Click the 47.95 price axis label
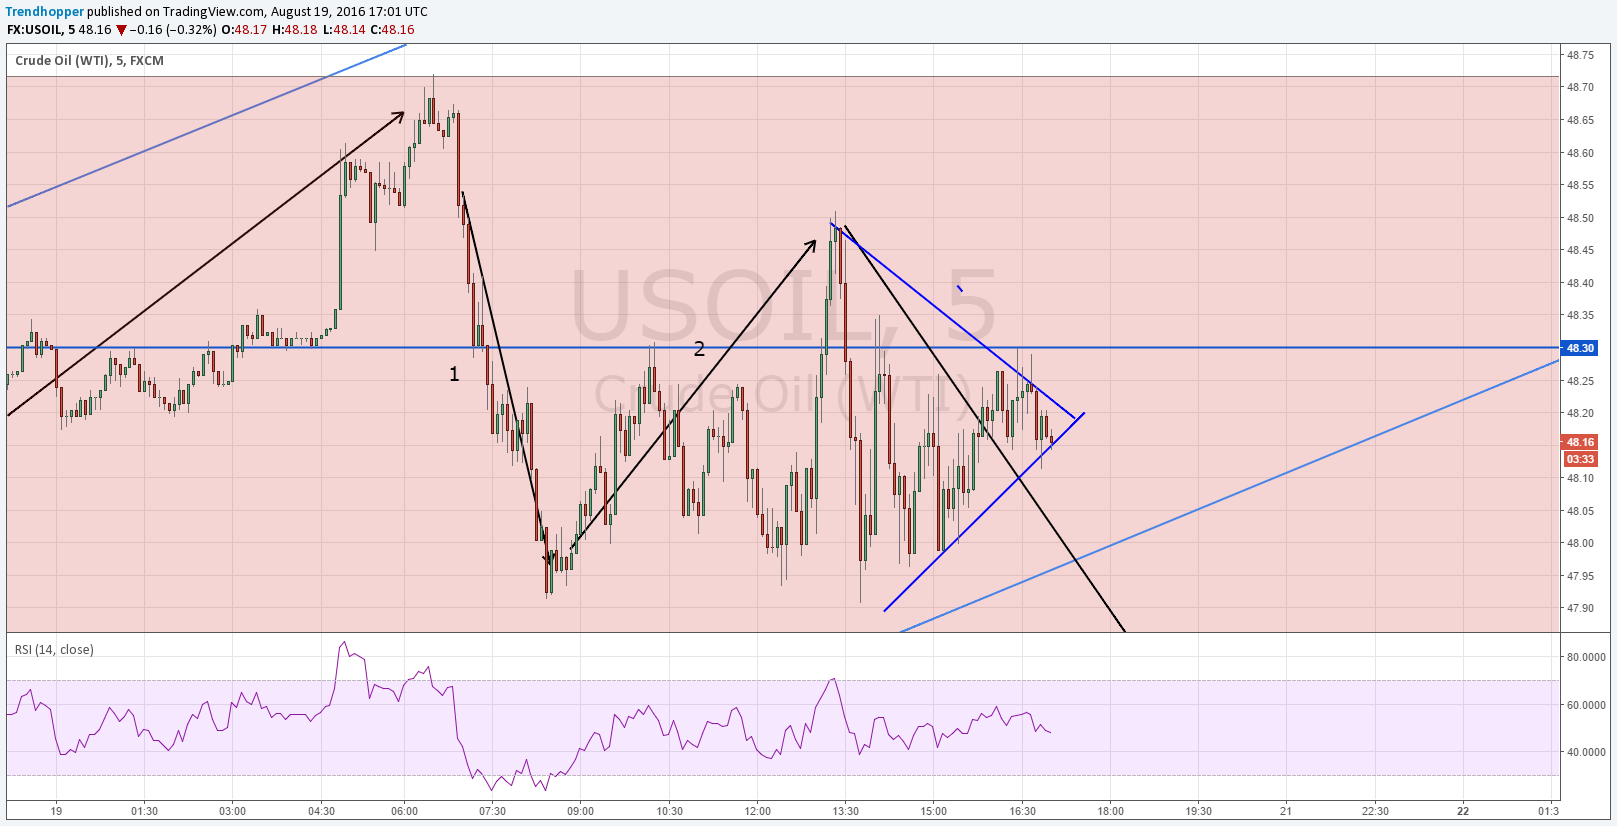Image resolution: width=1617 pixels, height=826 pixels. tap(1580, 576)
